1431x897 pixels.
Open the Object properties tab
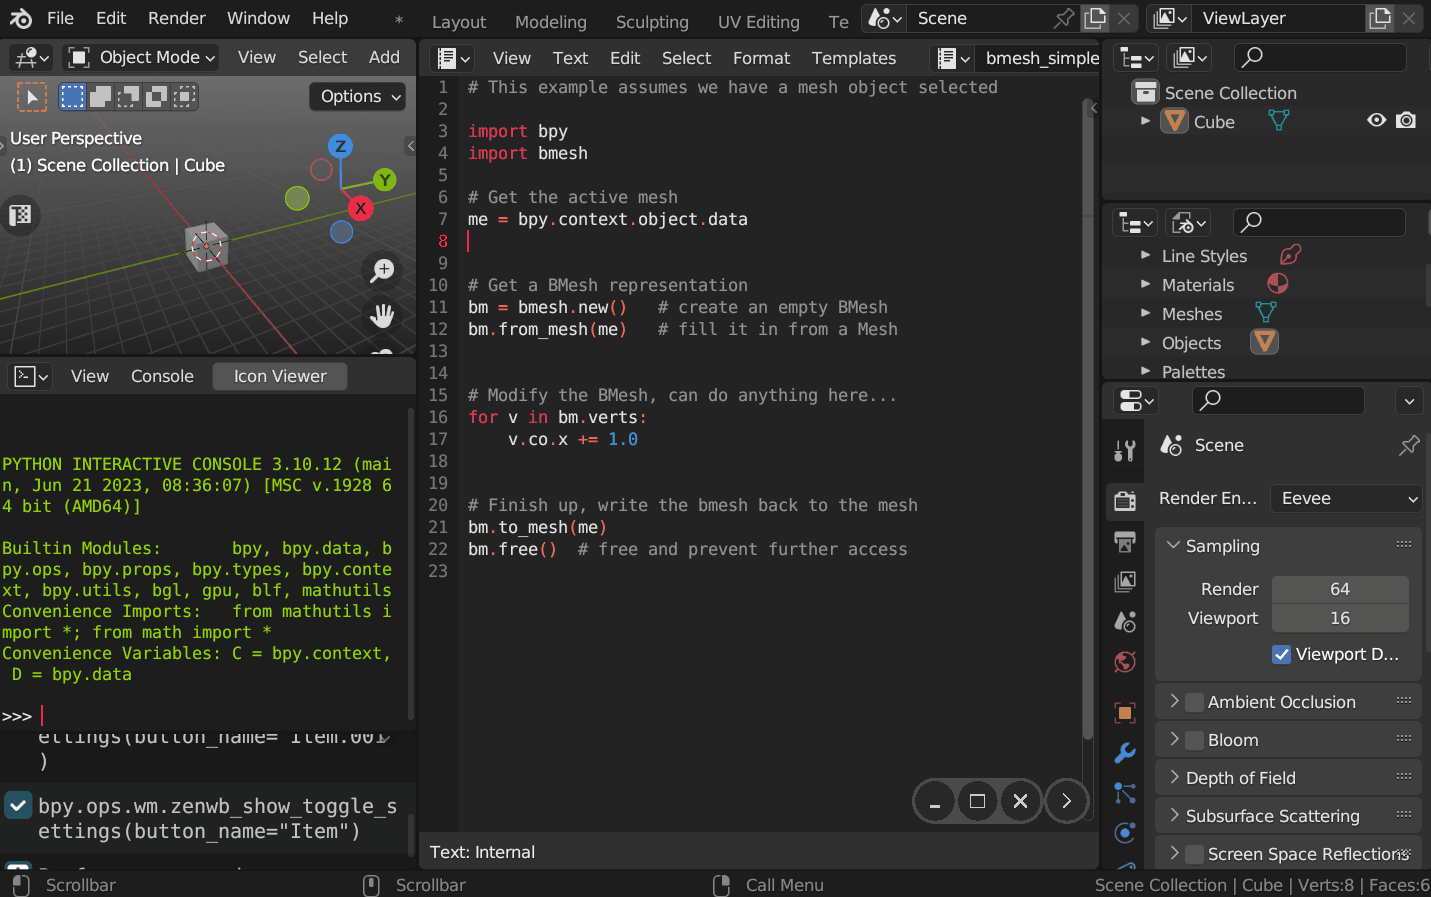pyautogui.click(x=1125, y=713)
